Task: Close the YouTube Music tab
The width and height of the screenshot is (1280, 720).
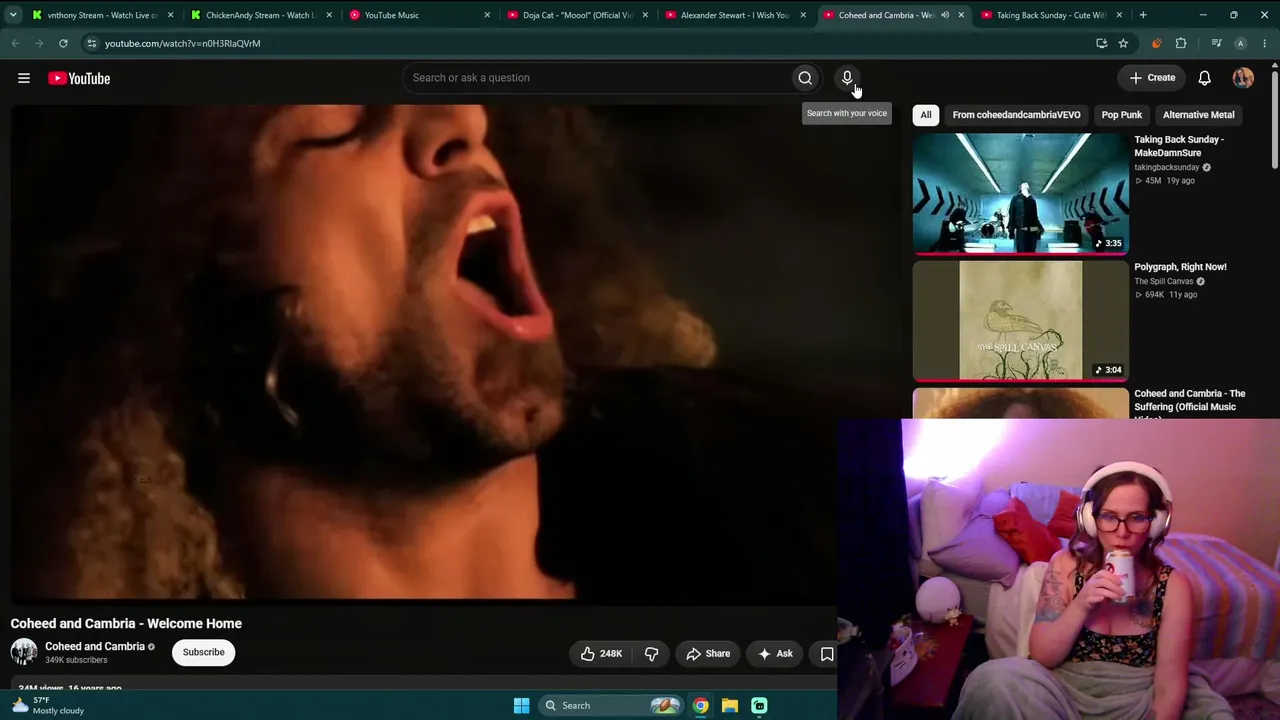Action: click(487, 15)
